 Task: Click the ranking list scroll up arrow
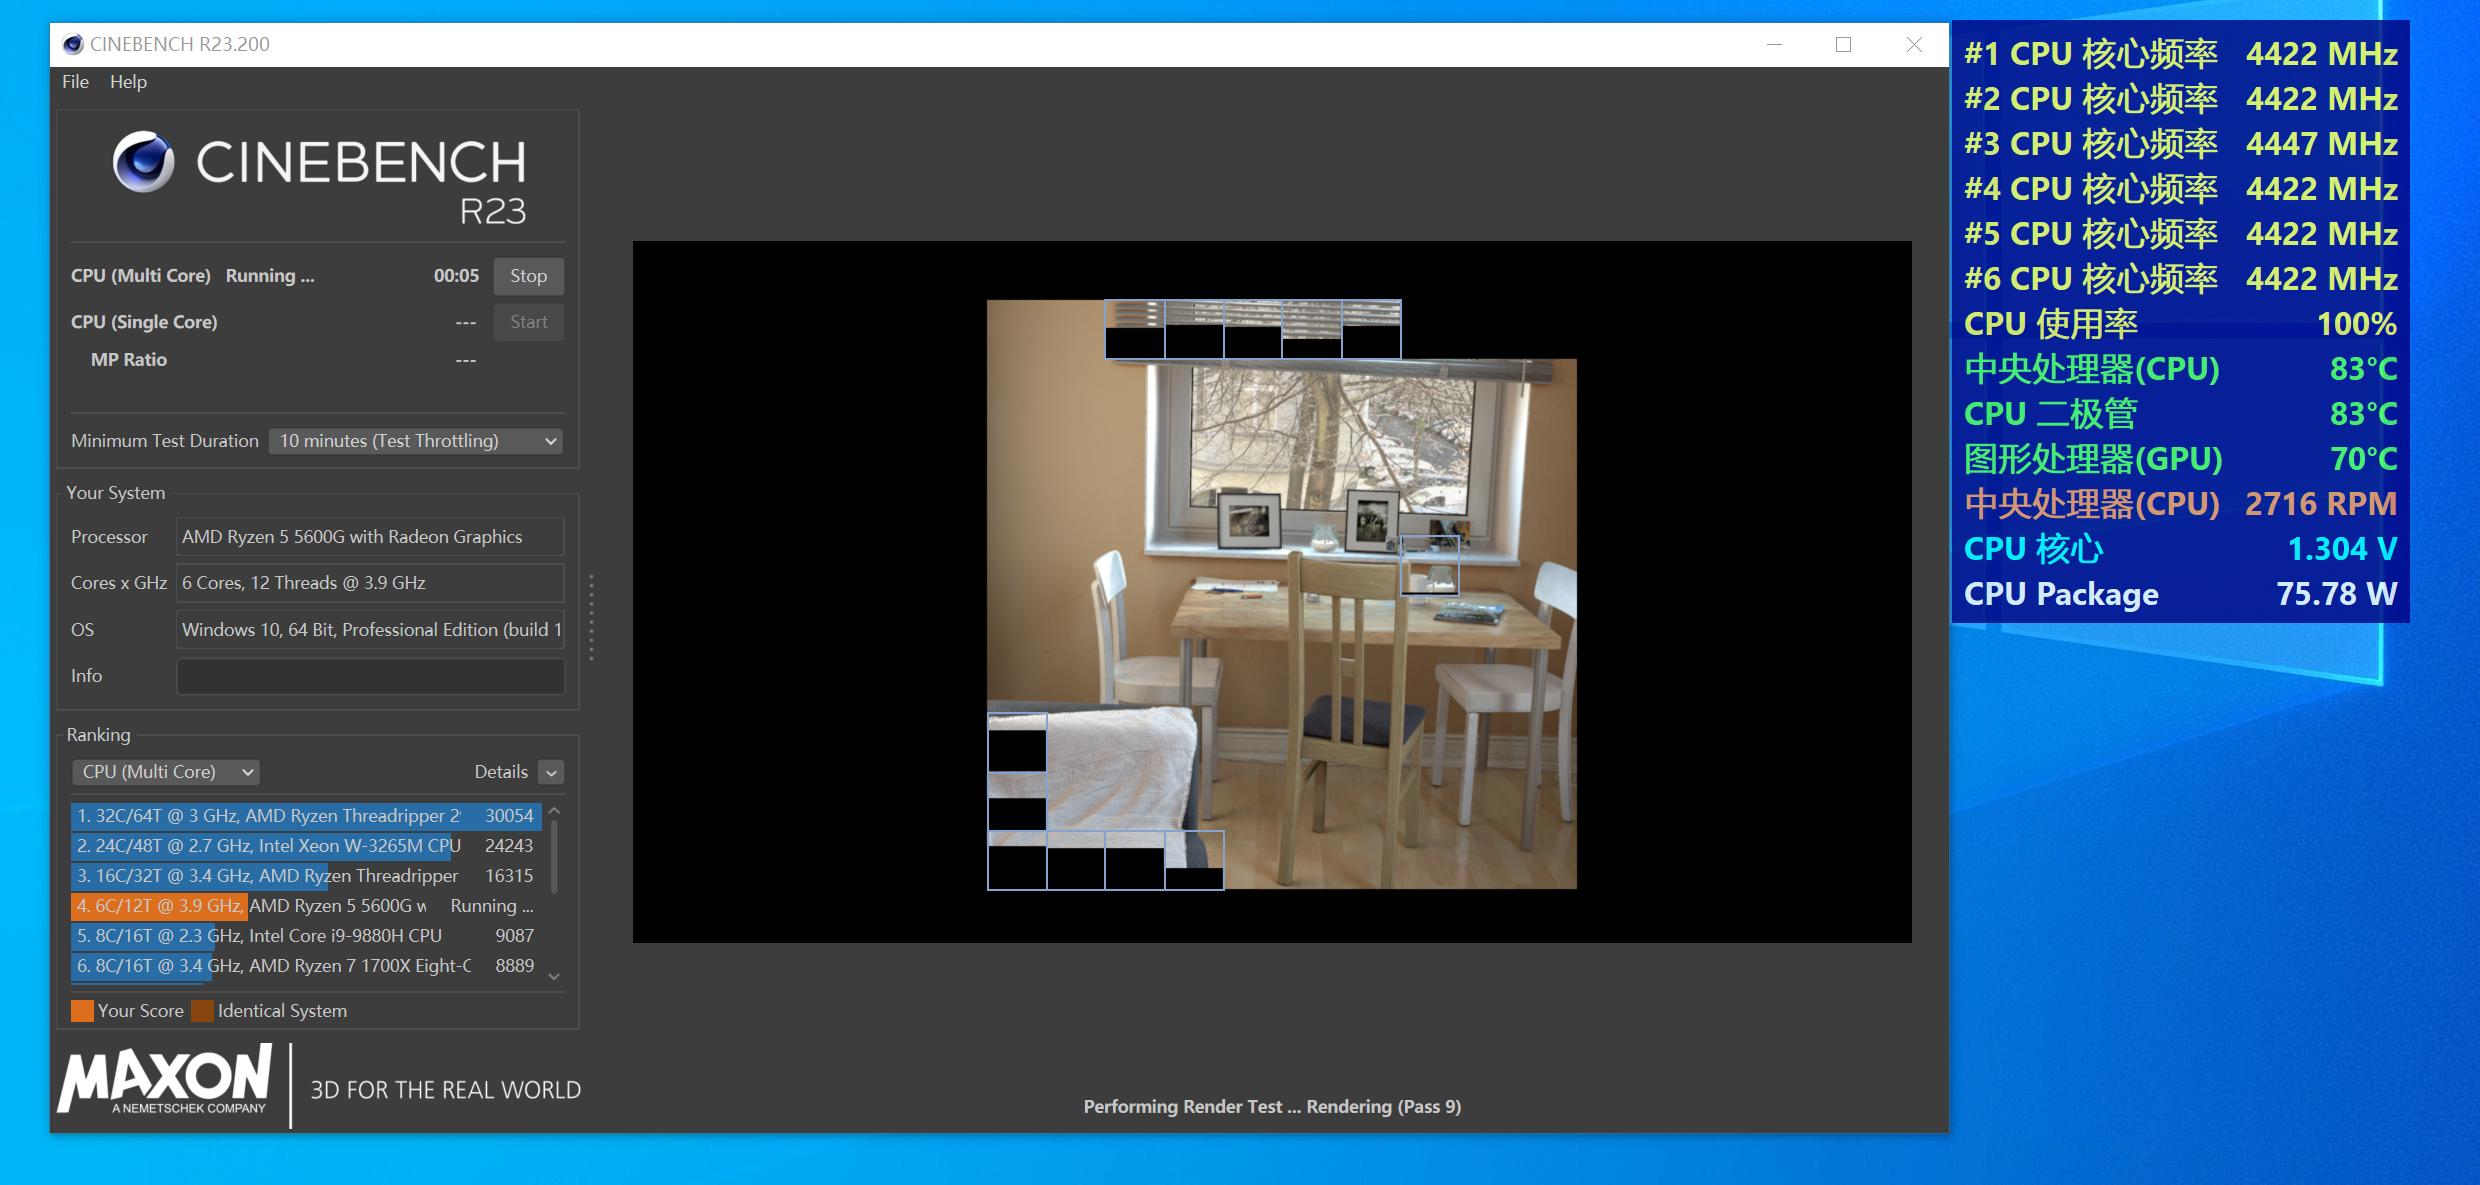554,811
